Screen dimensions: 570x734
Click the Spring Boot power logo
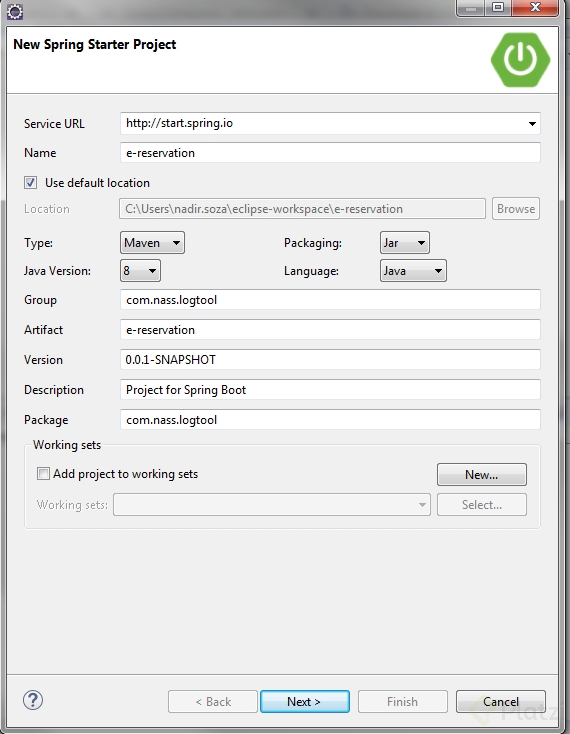pyautogui.click(x=520, y=59)
